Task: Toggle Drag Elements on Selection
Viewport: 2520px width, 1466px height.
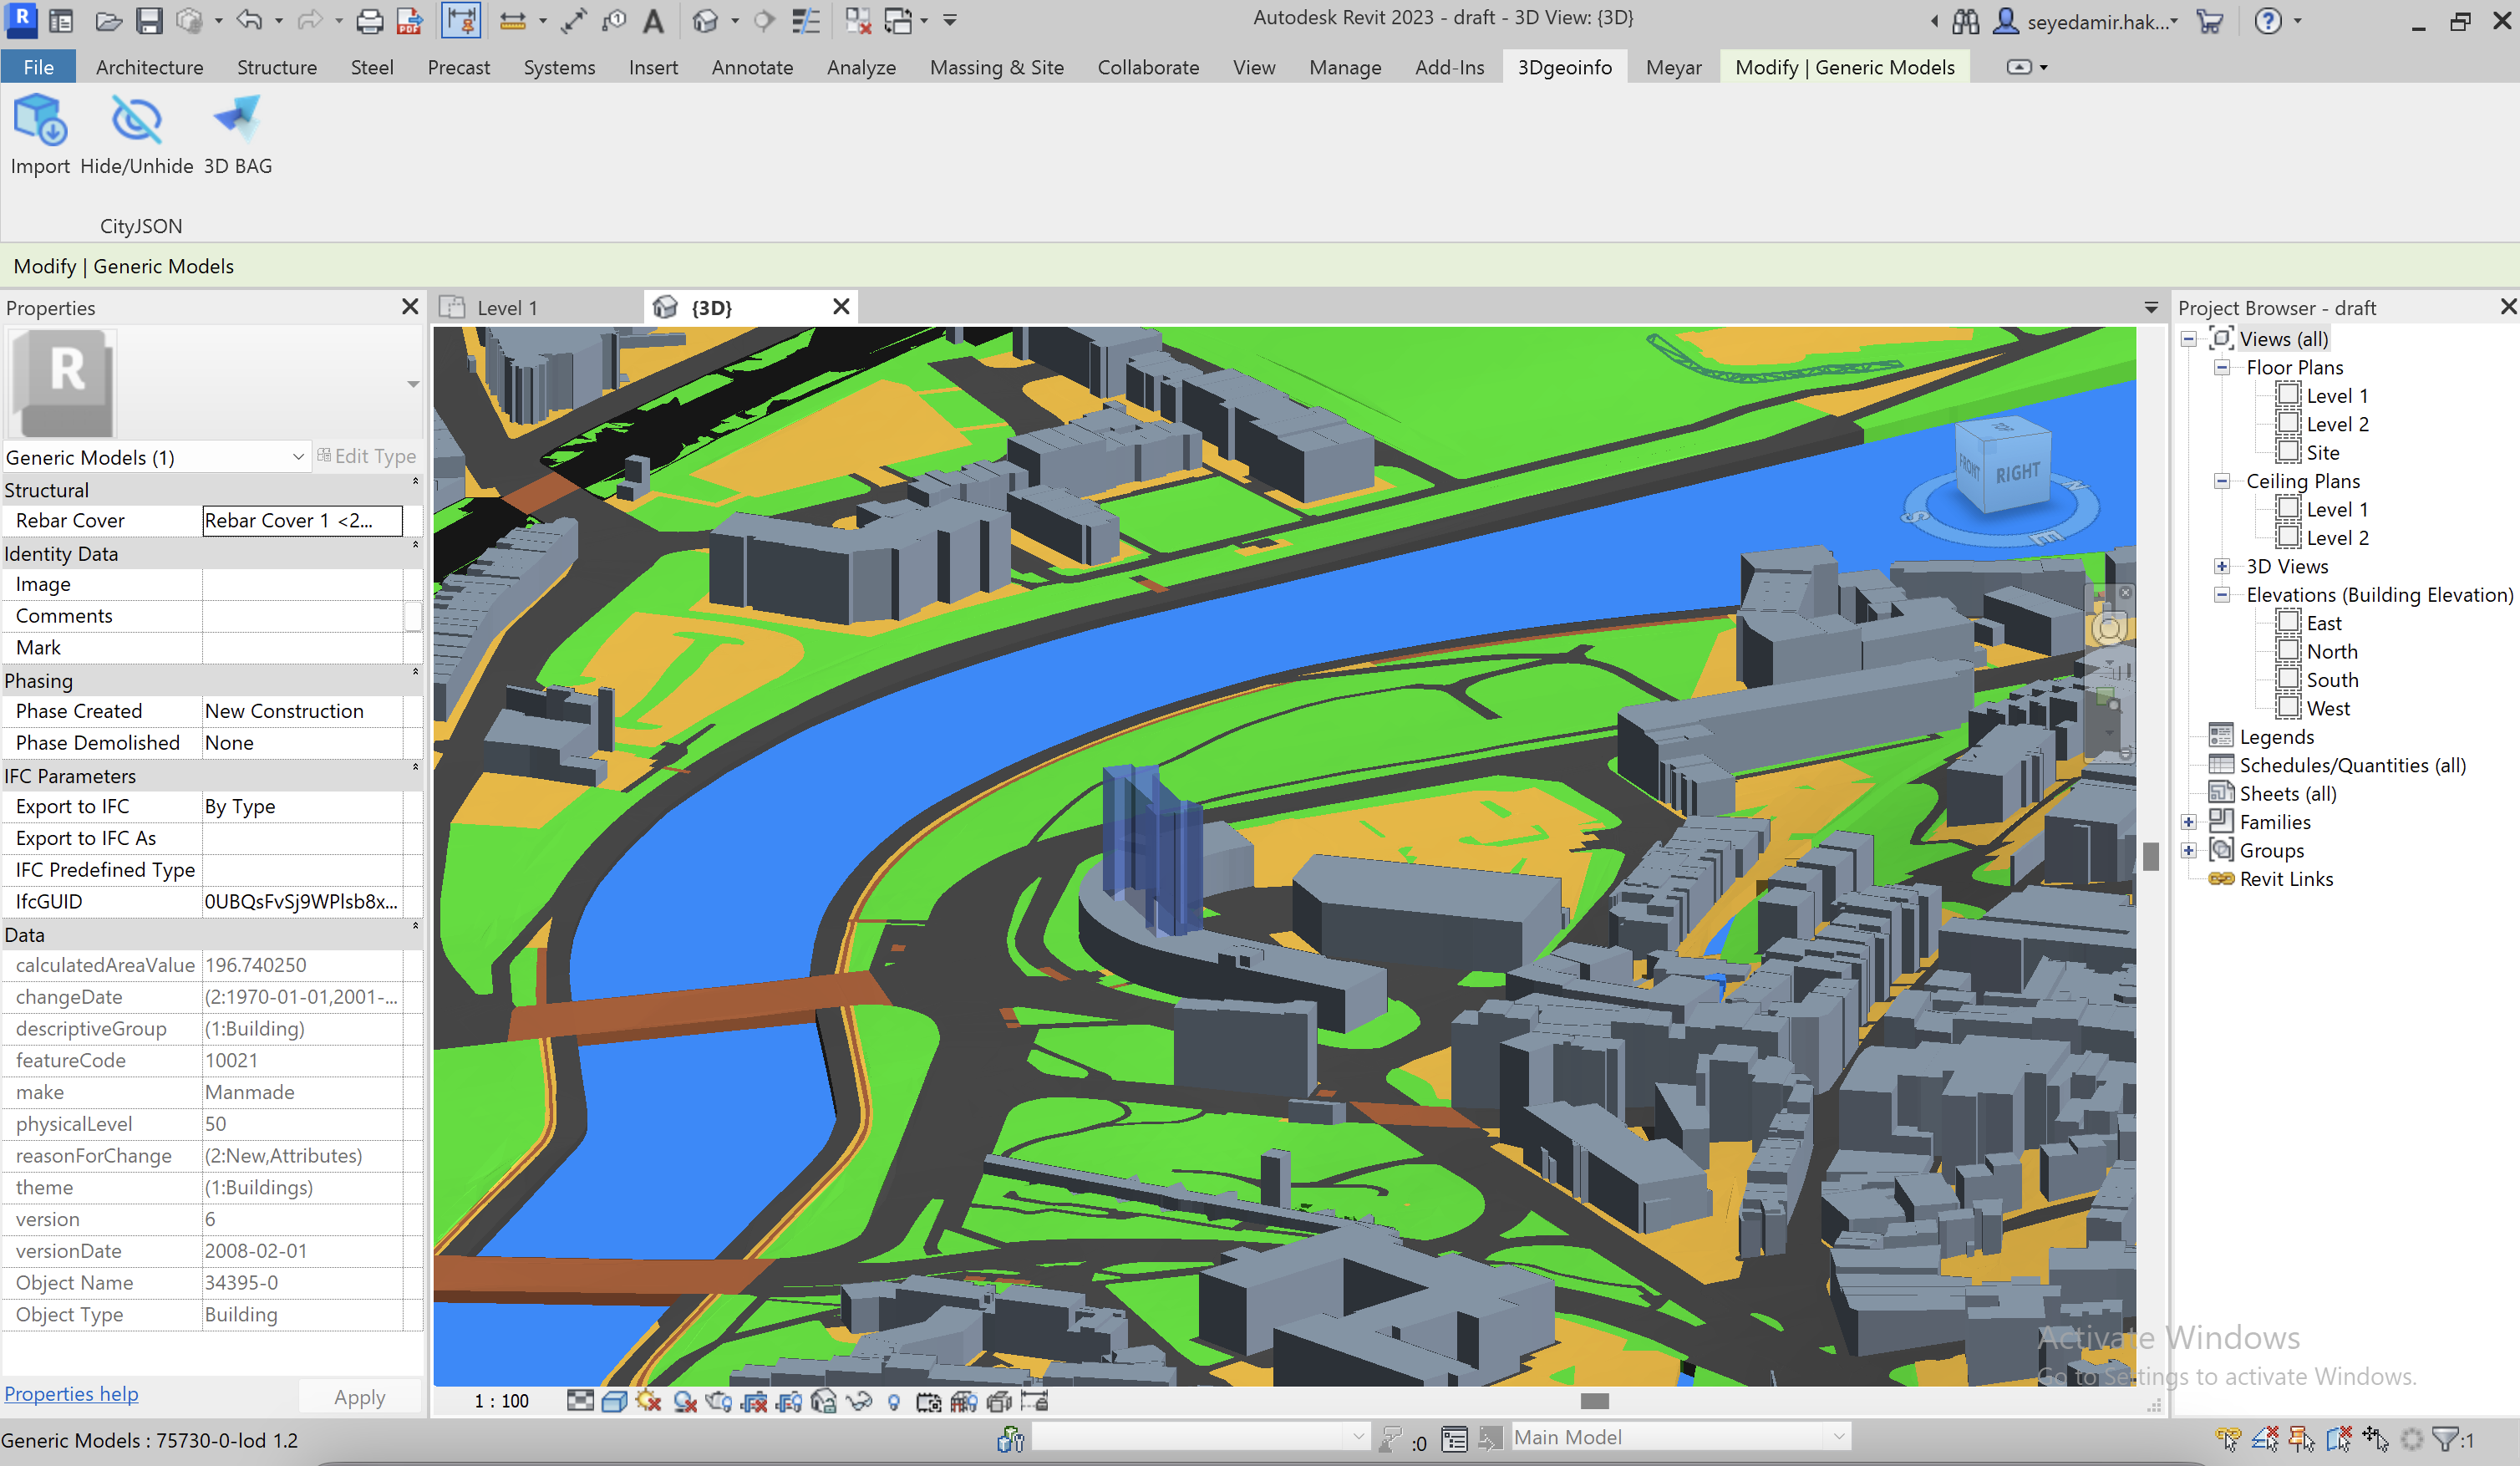Action: click(x=2376, y=1439)
